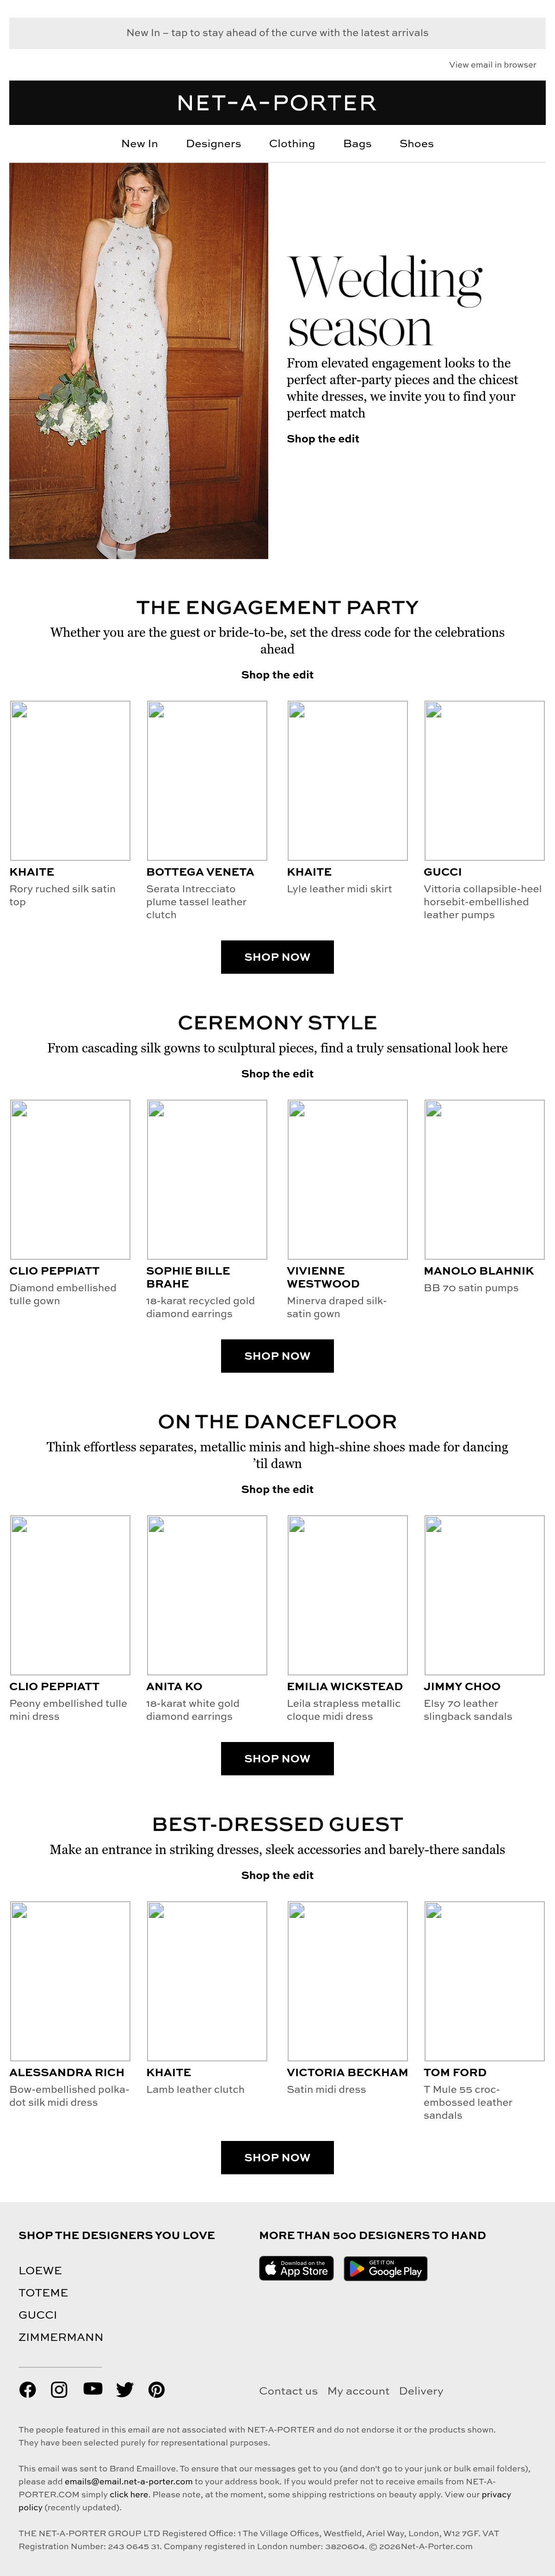Go to the New In navigation item
Image resolution: width=555 pixels, height=2576 pixels.
tap(139, 144)
